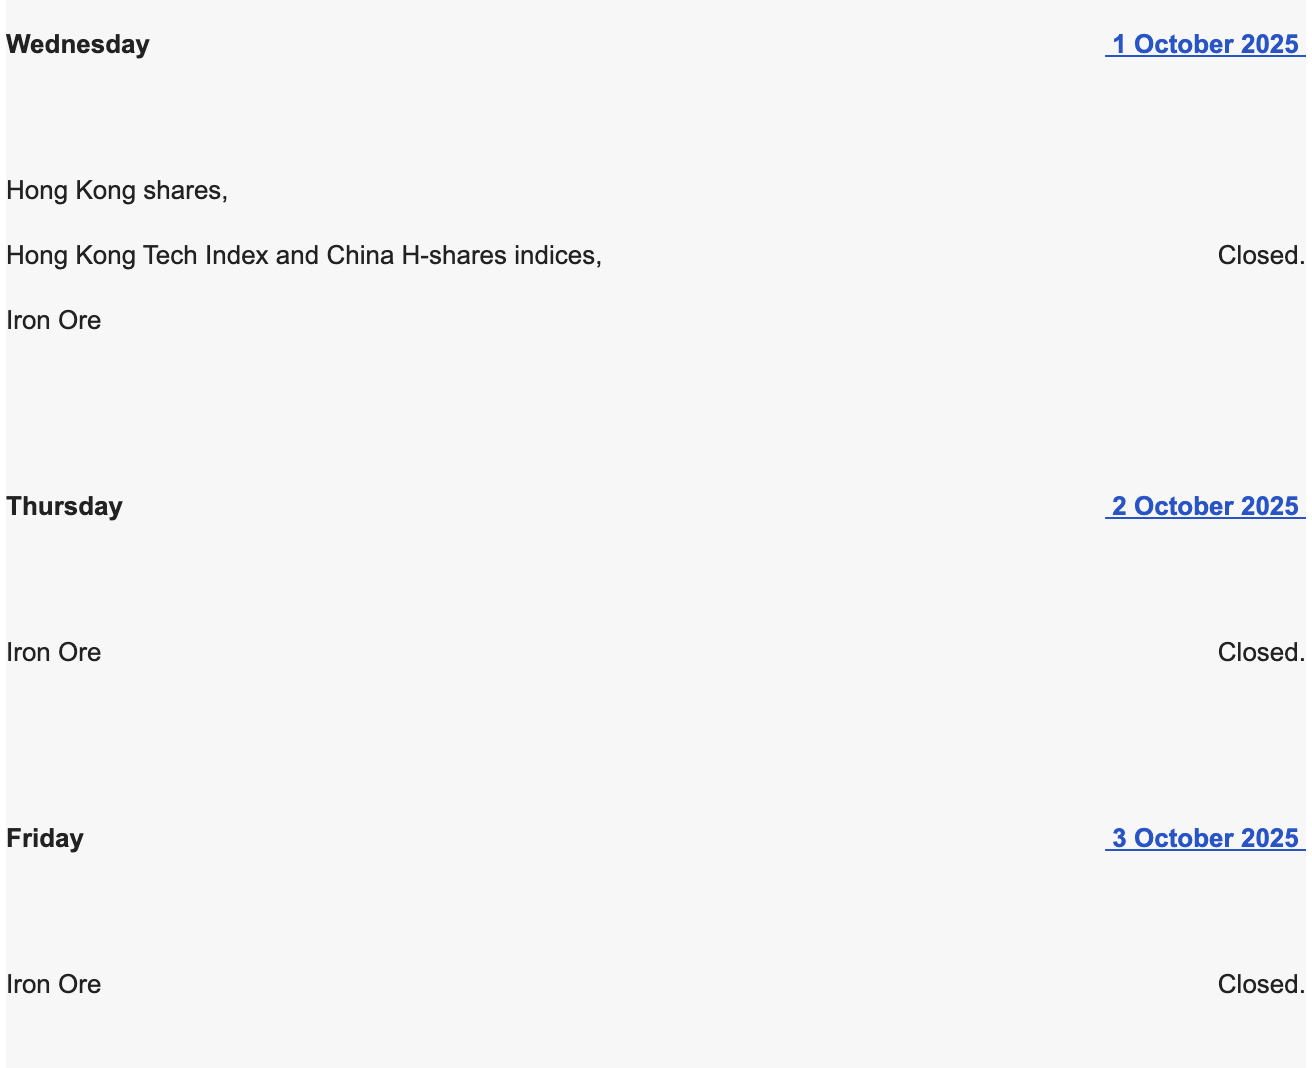Open the 2 October 2025 link

pyautogui.click(x=1205, y=507)
